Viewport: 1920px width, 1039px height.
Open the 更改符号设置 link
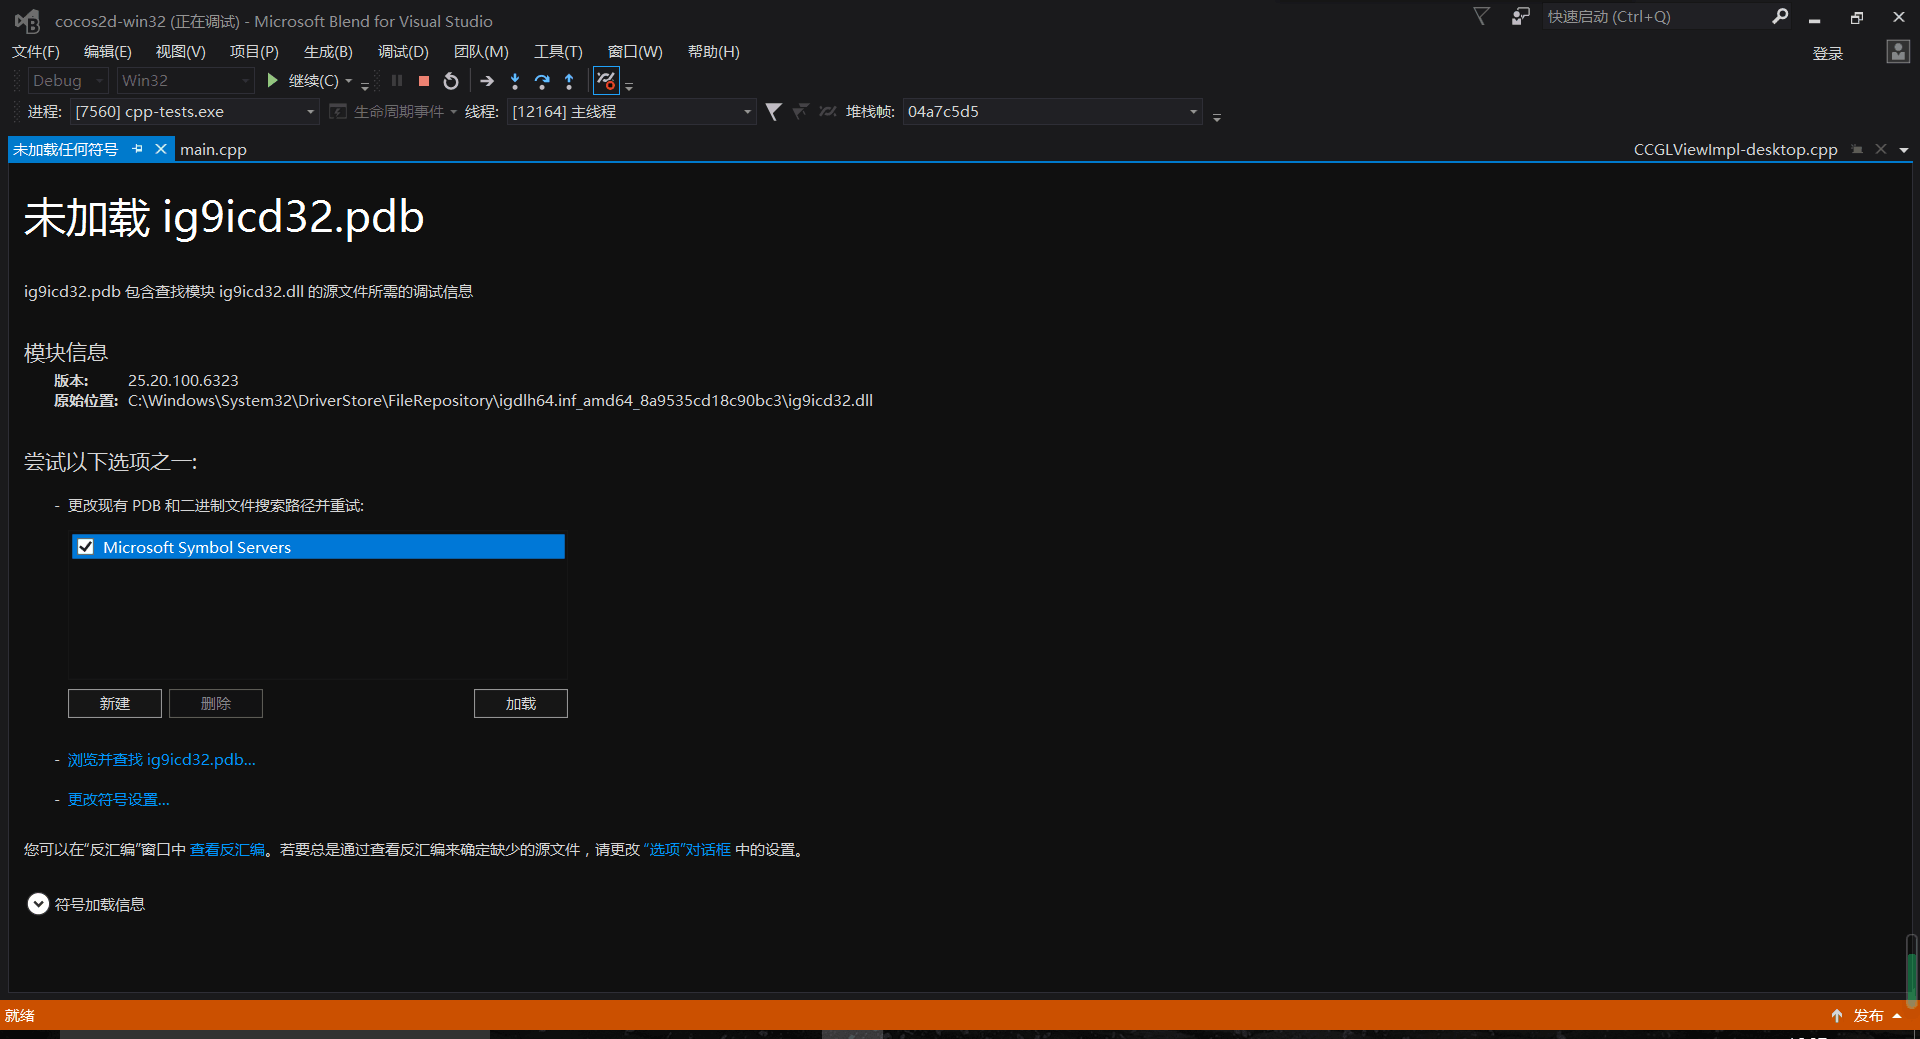[119, 799]
